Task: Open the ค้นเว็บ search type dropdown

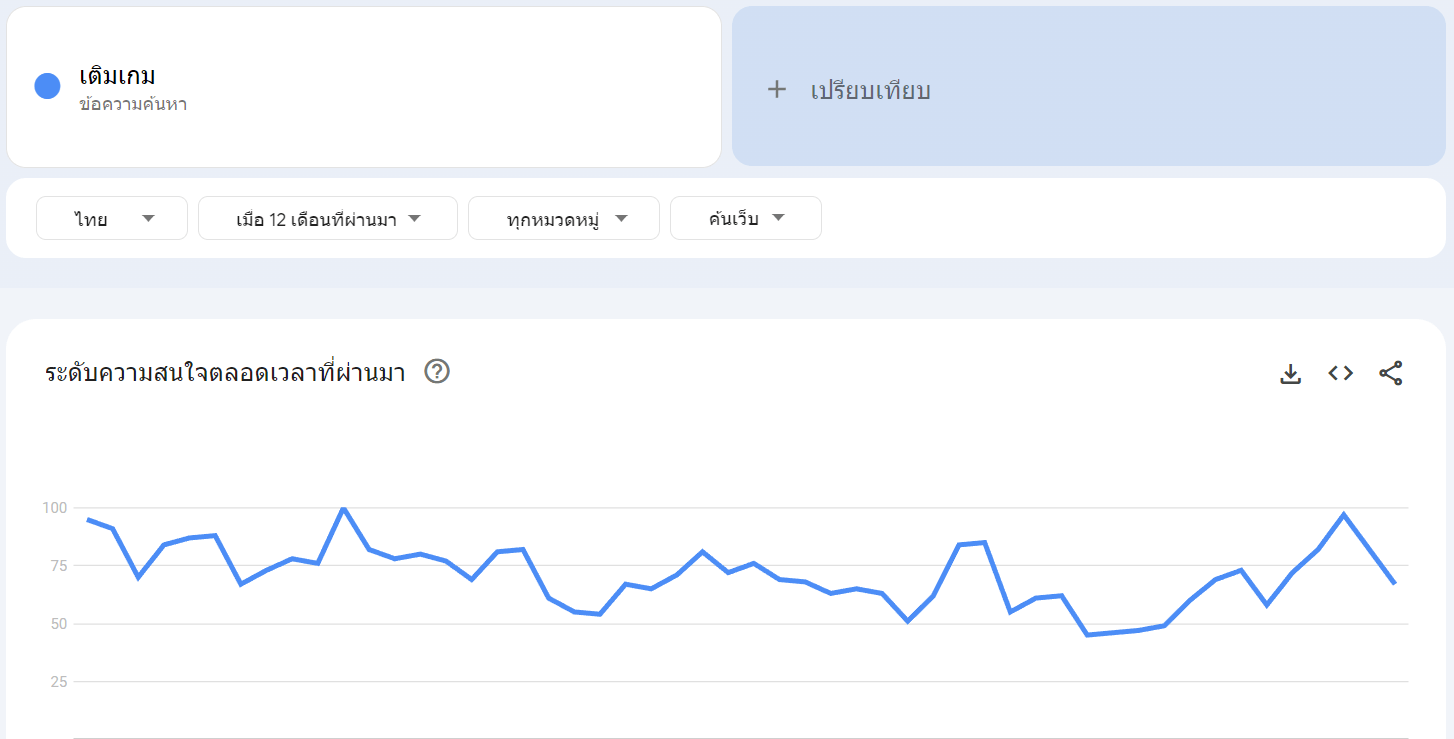Action: pyautogui.click(x=745, y=217)
